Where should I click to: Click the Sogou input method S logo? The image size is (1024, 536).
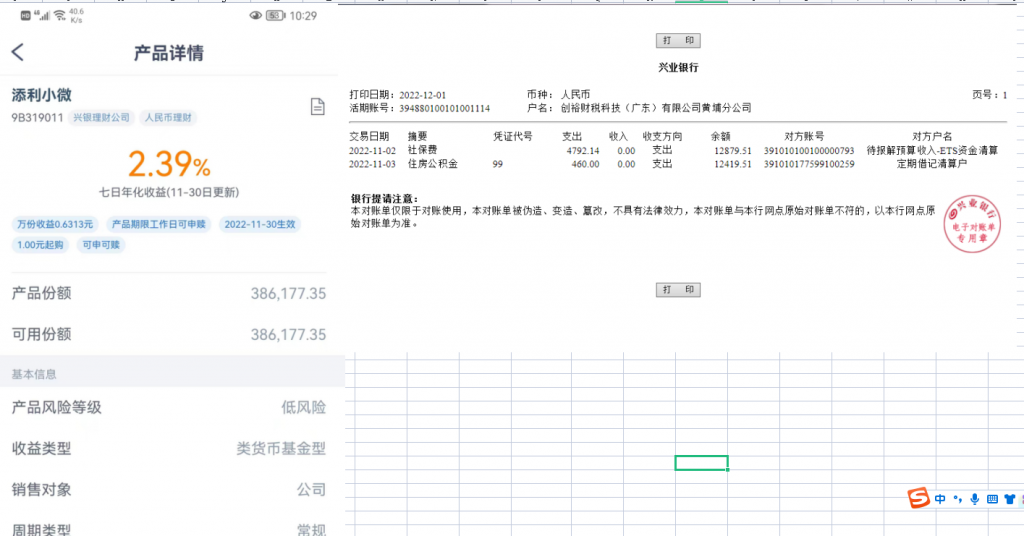[x=918, y=498]
